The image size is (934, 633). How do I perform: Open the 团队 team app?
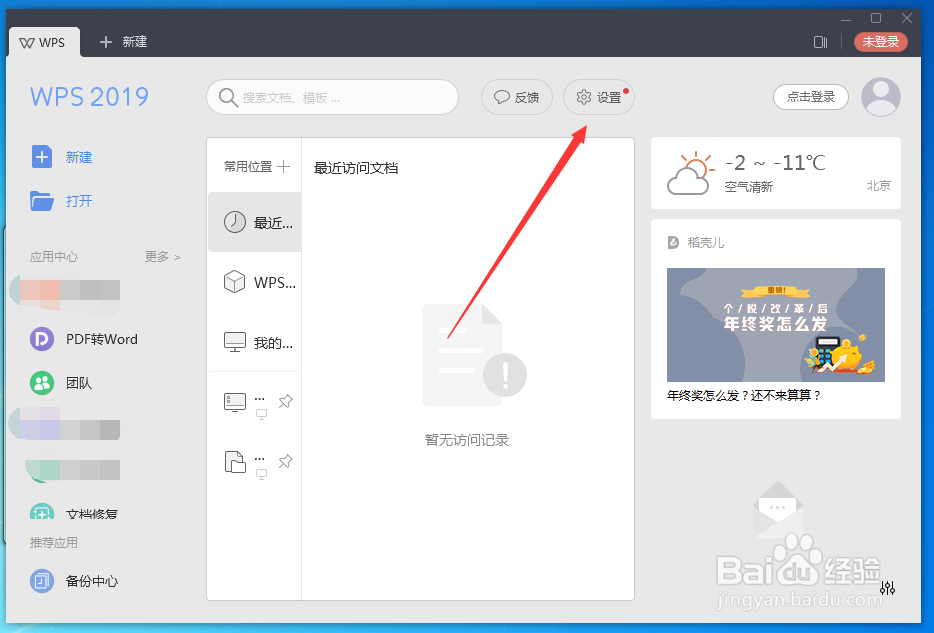click(61, 383)
